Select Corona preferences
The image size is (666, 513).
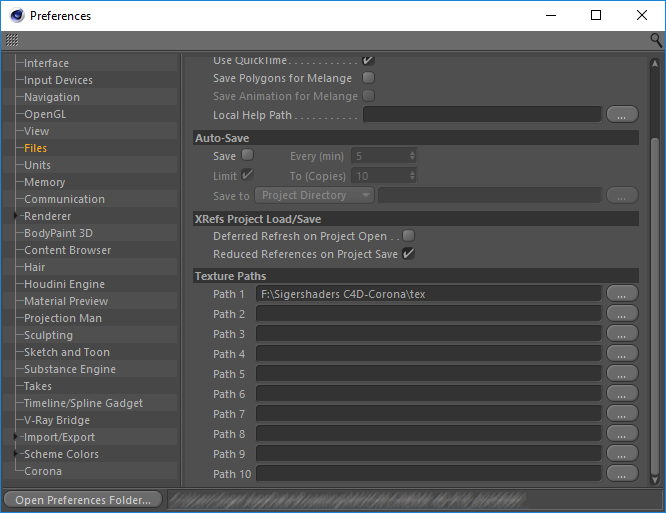43,471
